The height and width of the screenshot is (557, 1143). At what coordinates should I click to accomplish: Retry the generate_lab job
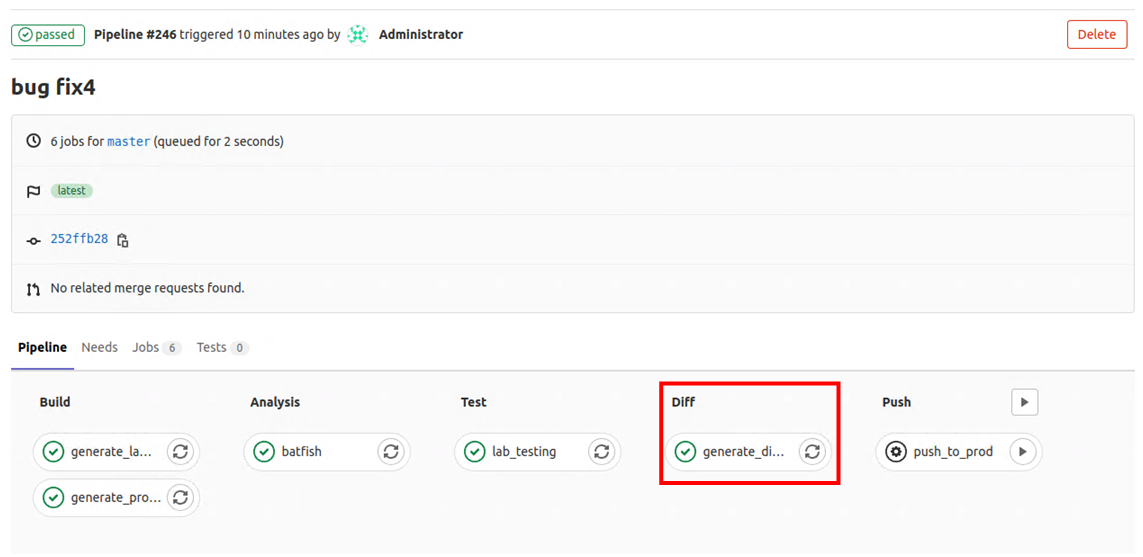point(180,452)
